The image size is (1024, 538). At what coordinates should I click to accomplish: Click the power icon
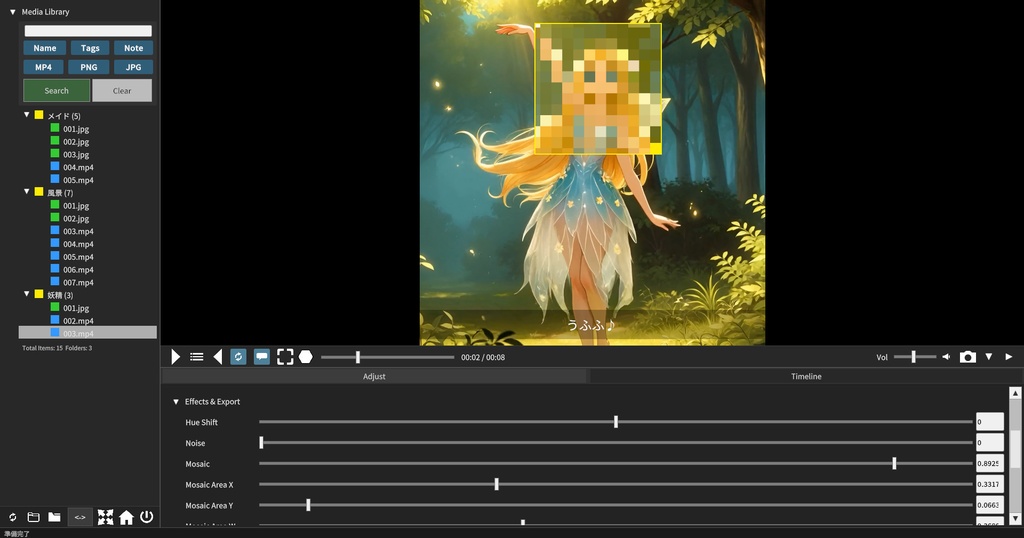click(147, 517)
